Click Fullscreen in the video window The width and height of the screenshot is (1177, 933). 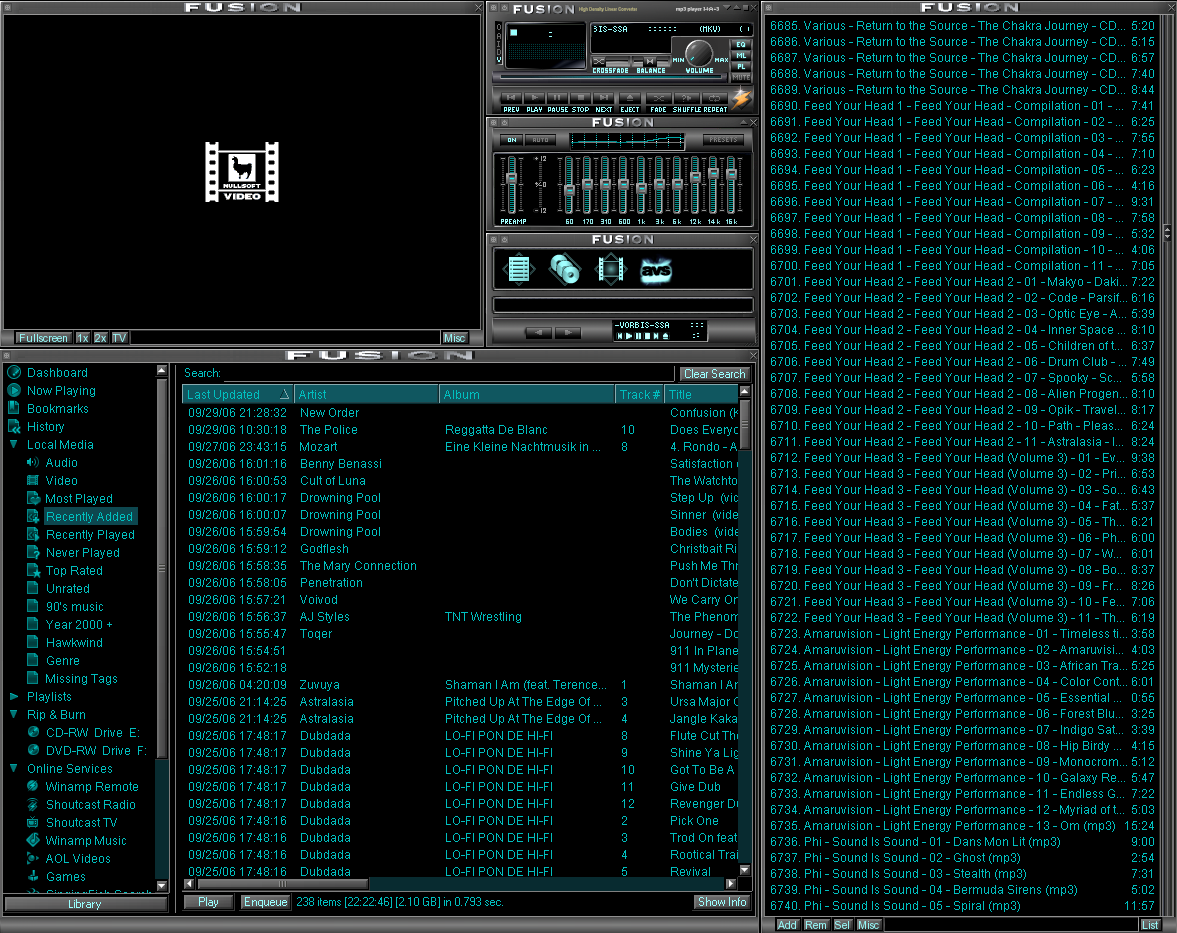tap(44, 338)
